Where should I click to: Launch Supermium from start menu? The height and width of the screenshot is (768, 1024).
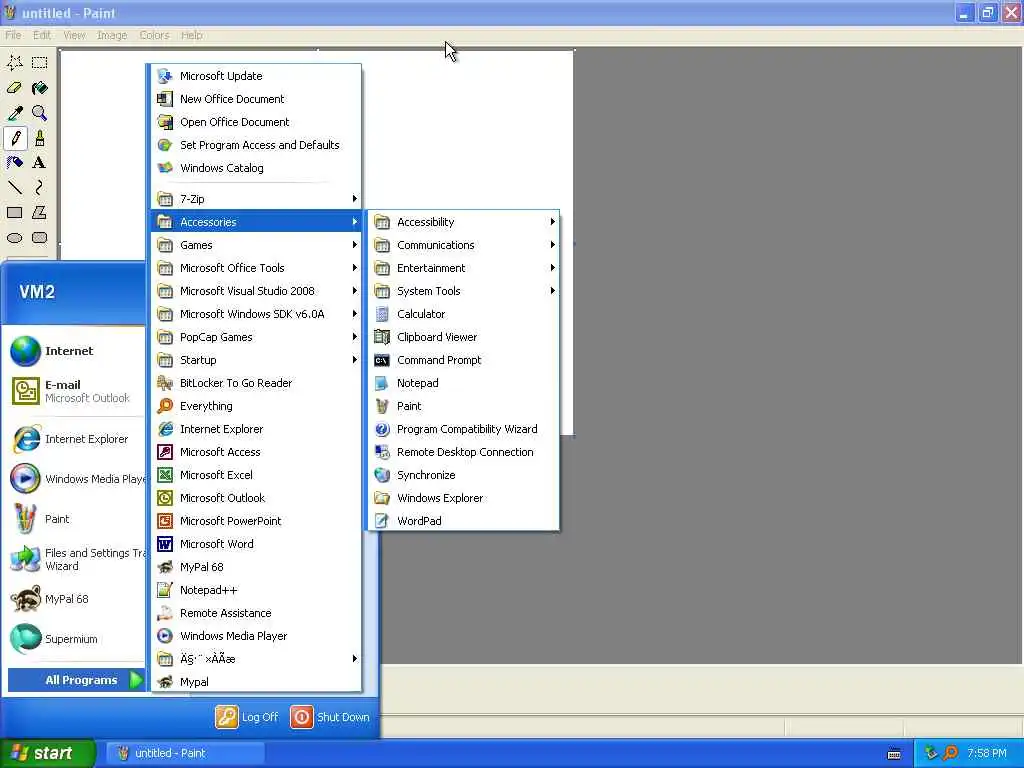tap(75, 639)
